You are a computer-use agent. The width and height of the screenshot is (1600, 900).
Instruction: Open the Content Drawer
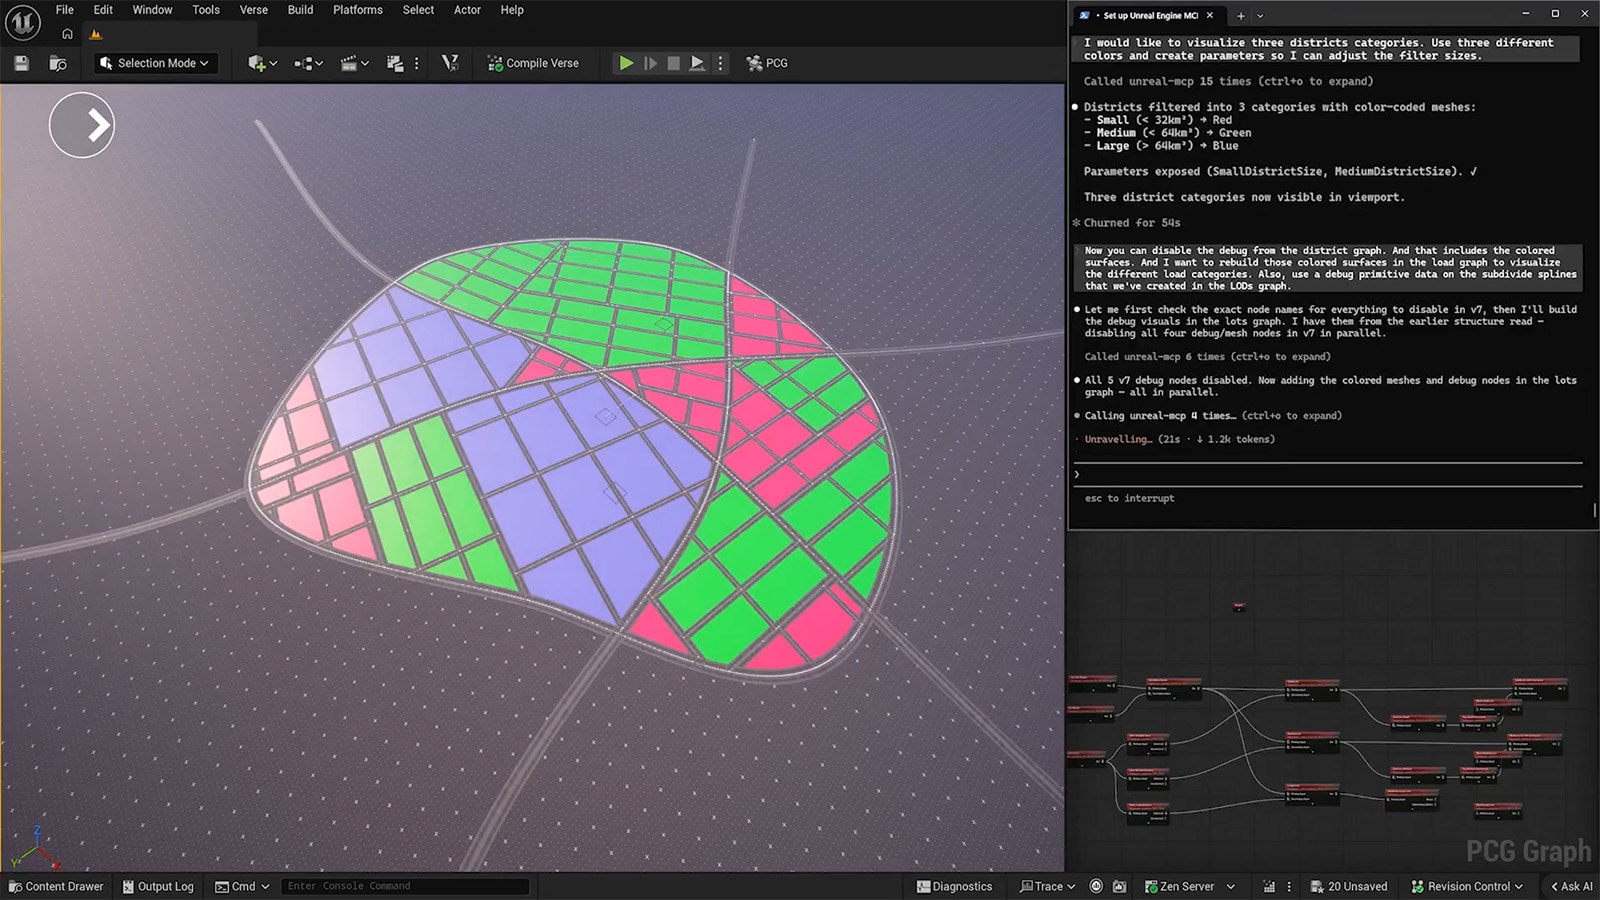point(56,886)
